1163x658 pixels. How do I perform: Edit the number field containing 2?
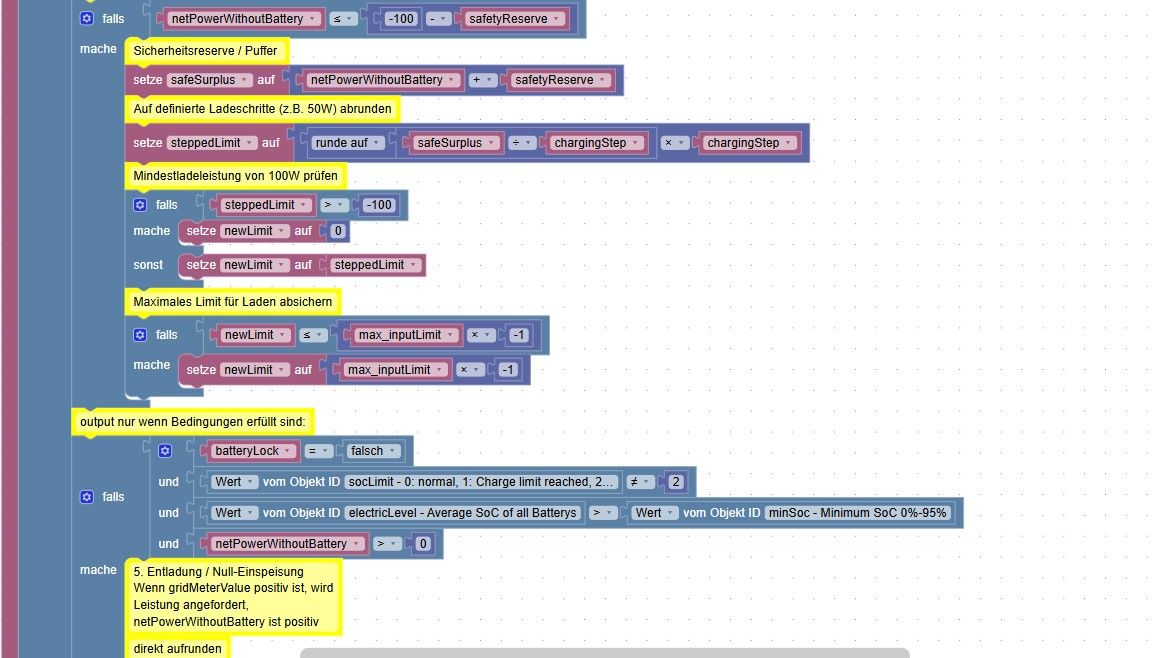(x=675, y=482)
